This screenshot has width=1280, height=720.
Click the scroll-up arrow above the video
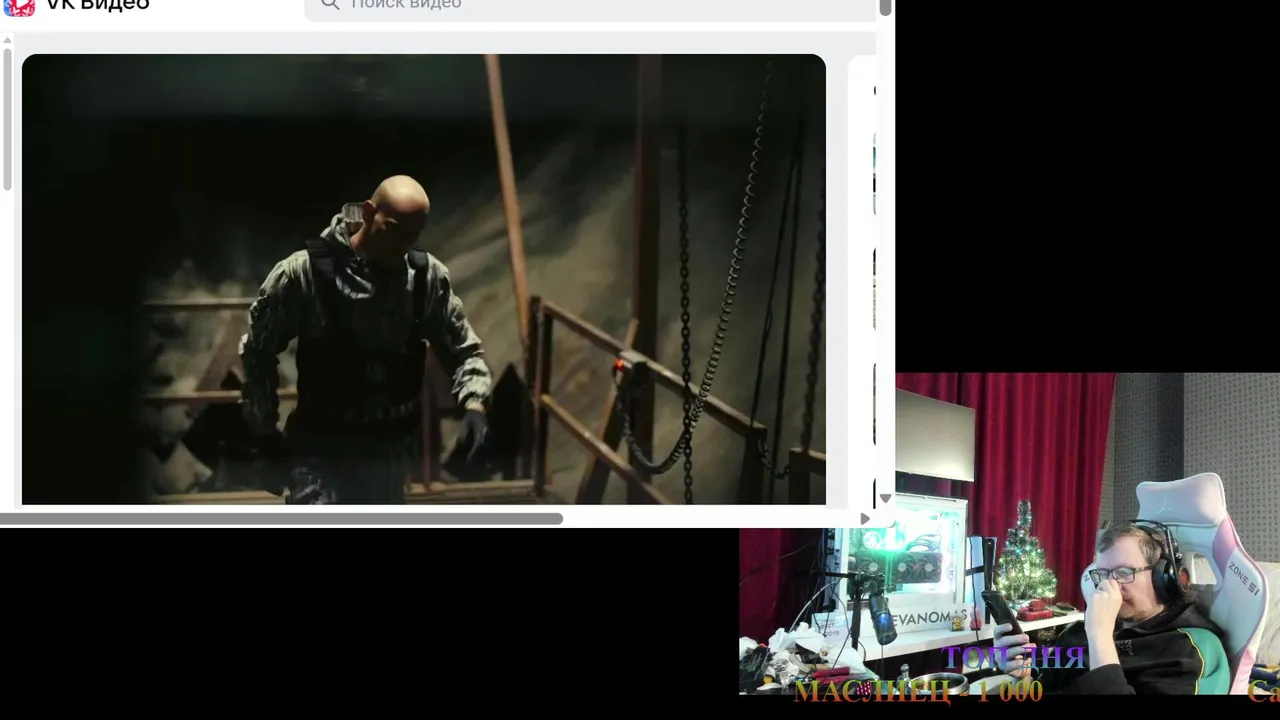8,41
